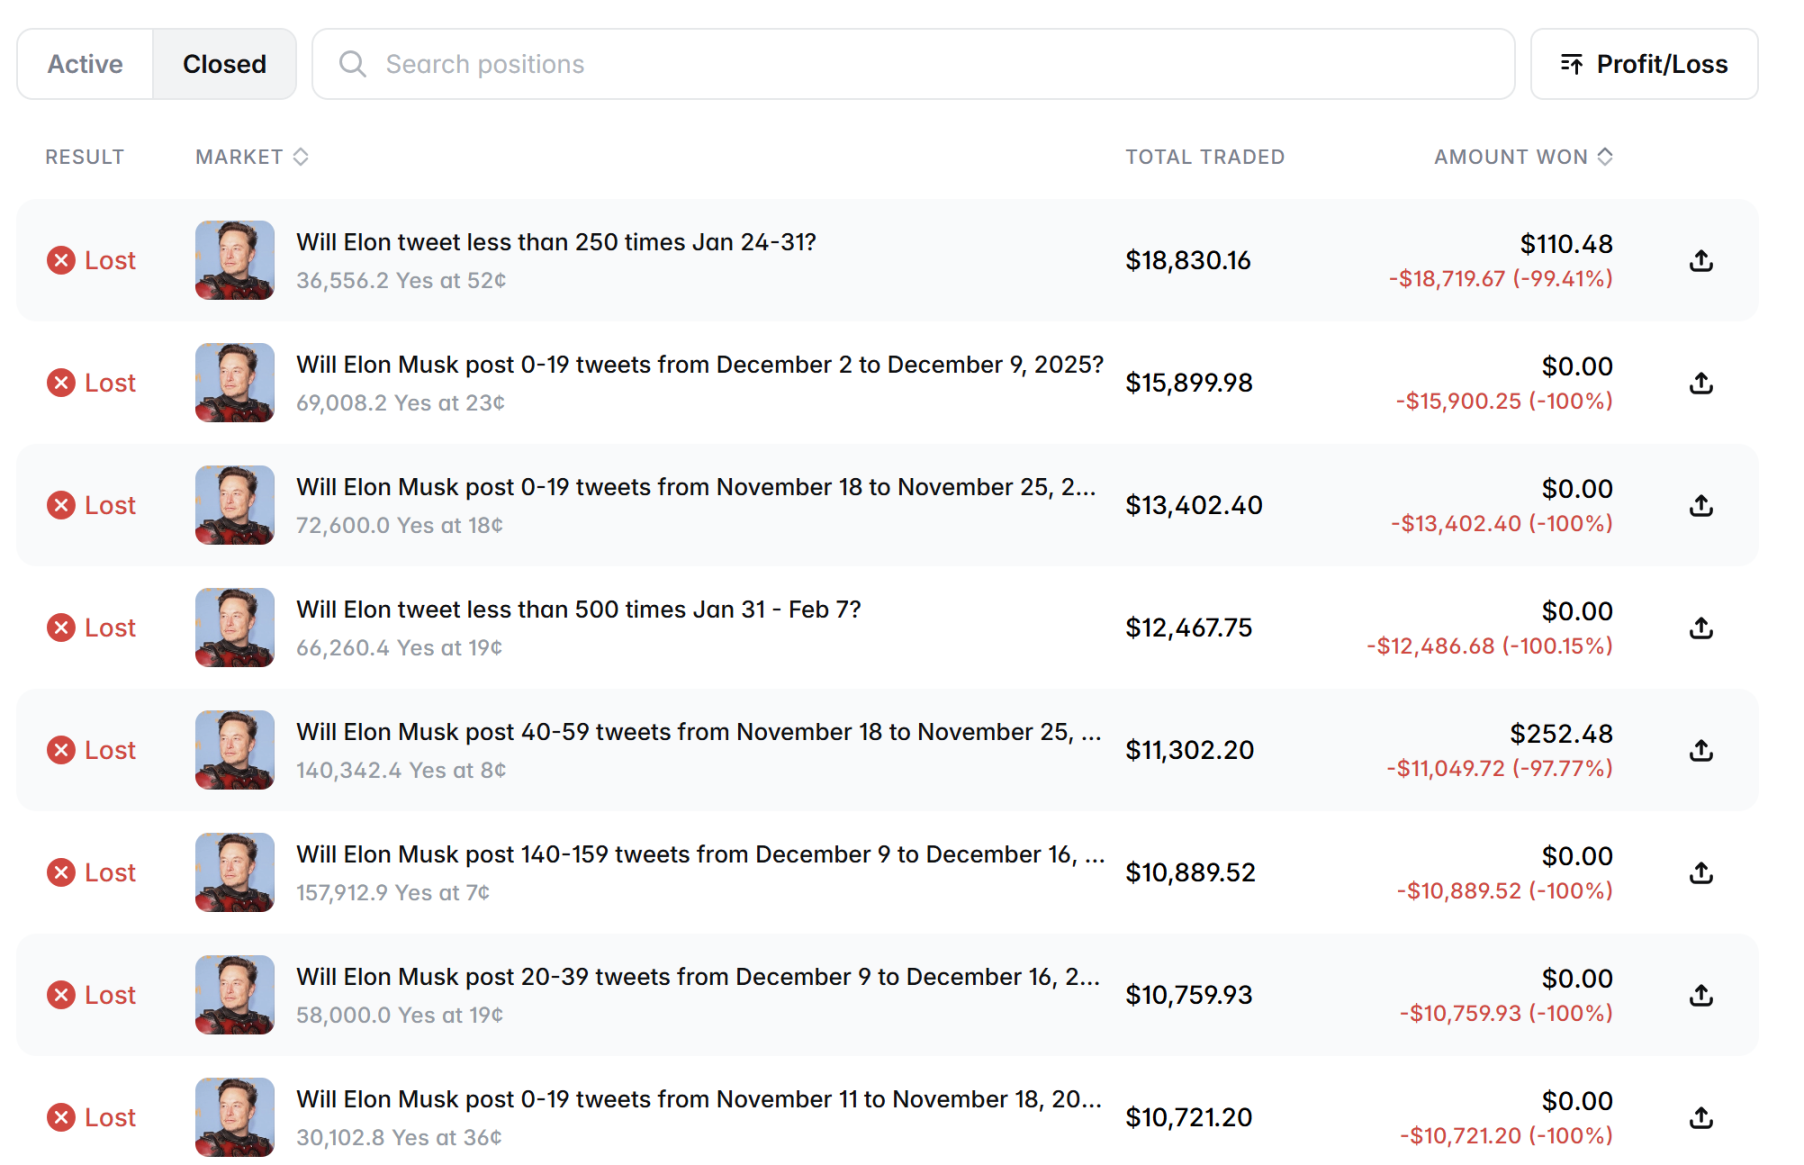Screen dimensions: 1804x1165
Task: Open 'Will Elon tweet less than 250 times' market
Action: click(556, 243)
